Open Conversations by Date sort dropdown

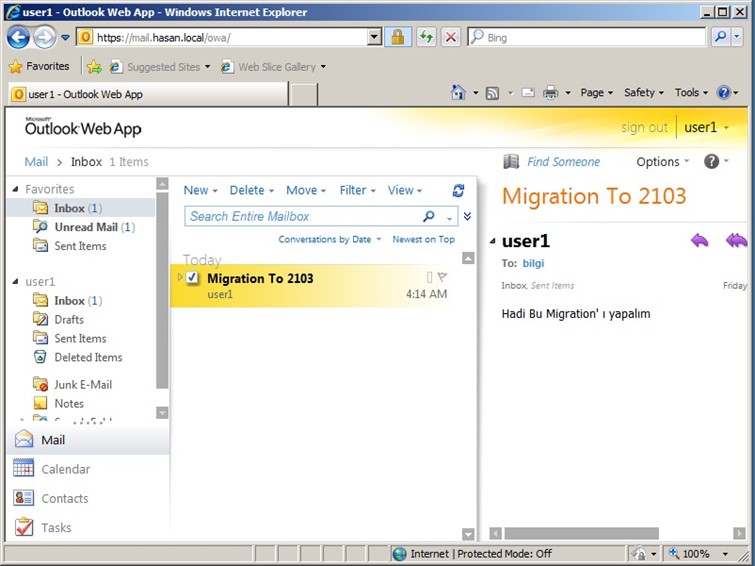tap(330, 239)
